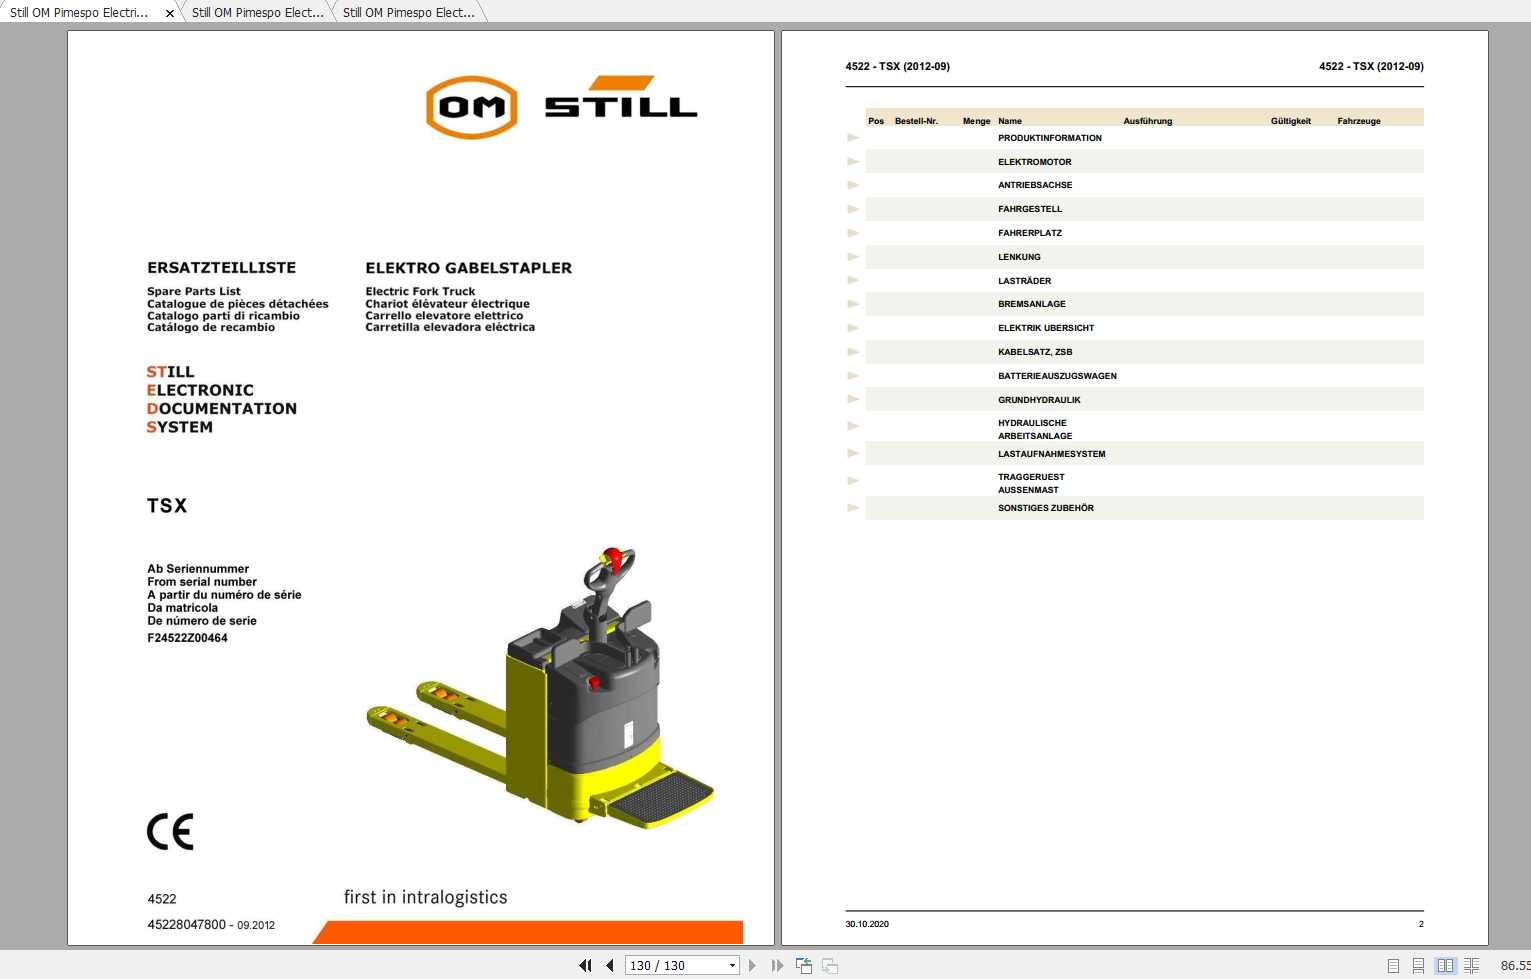Open the KABELSATZ, ZSB row arrow
This screenshot has width=1531, height=979.
click(853, 352)
